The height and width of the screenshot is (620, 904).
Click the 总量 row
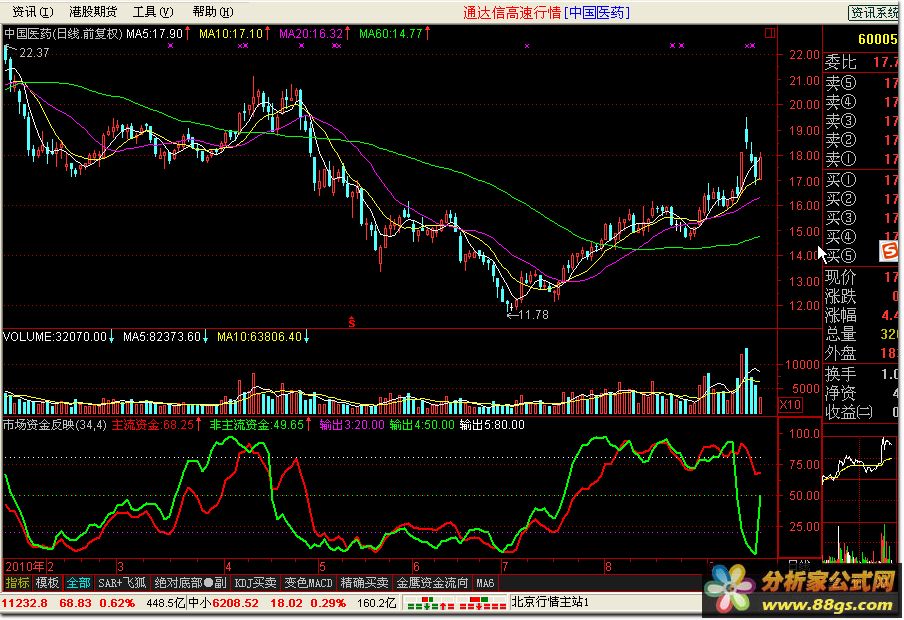861,335
